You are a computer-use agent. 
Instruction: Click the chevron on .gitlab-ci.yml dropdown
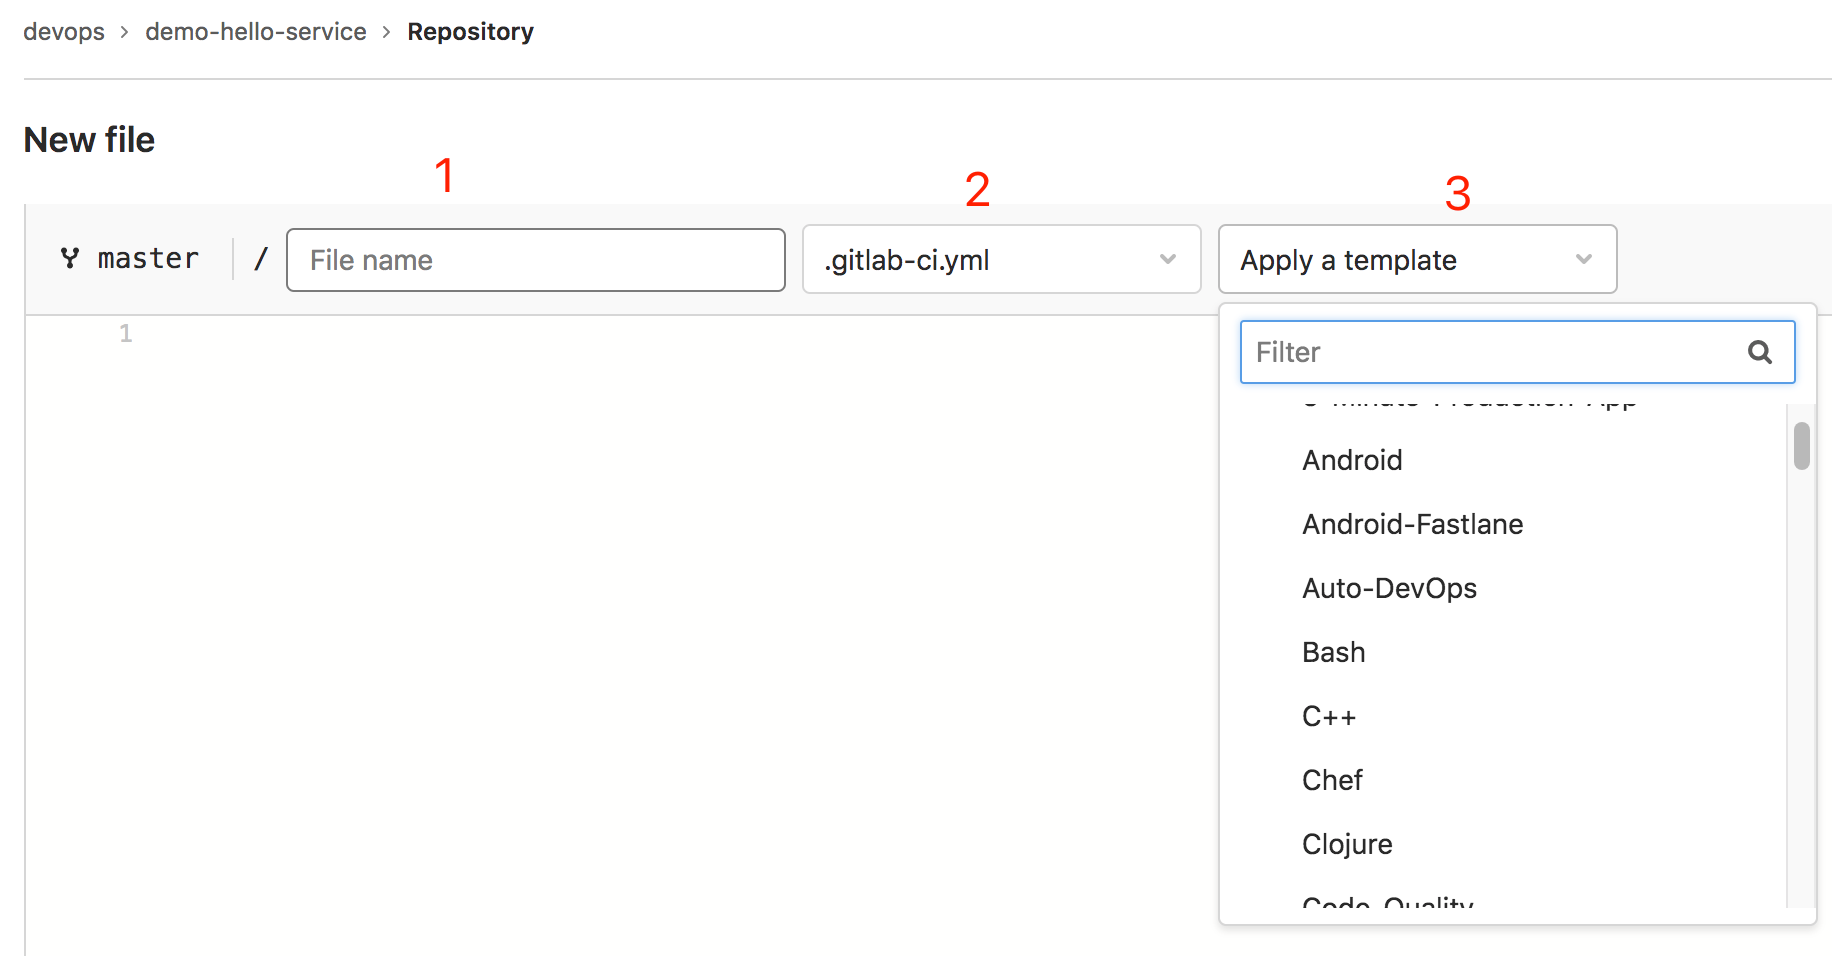point(1167,259)
